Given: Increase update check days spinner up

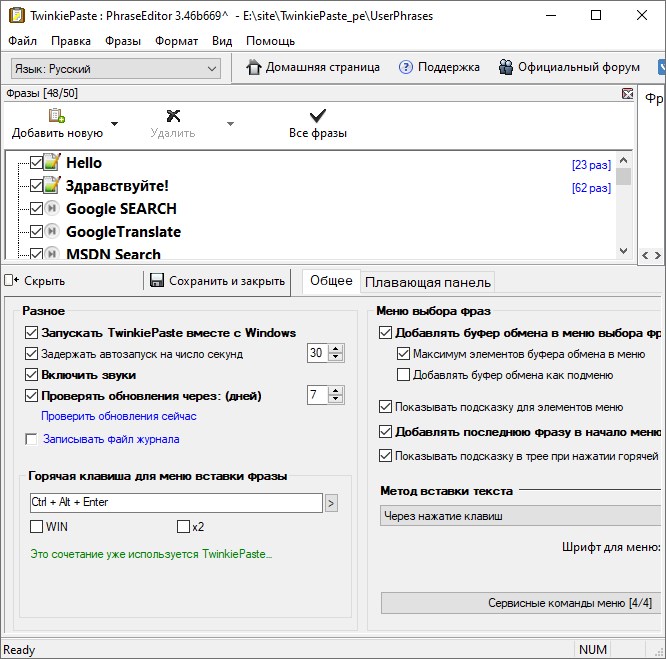Looking at the screenshot, I should pos(336,391).
